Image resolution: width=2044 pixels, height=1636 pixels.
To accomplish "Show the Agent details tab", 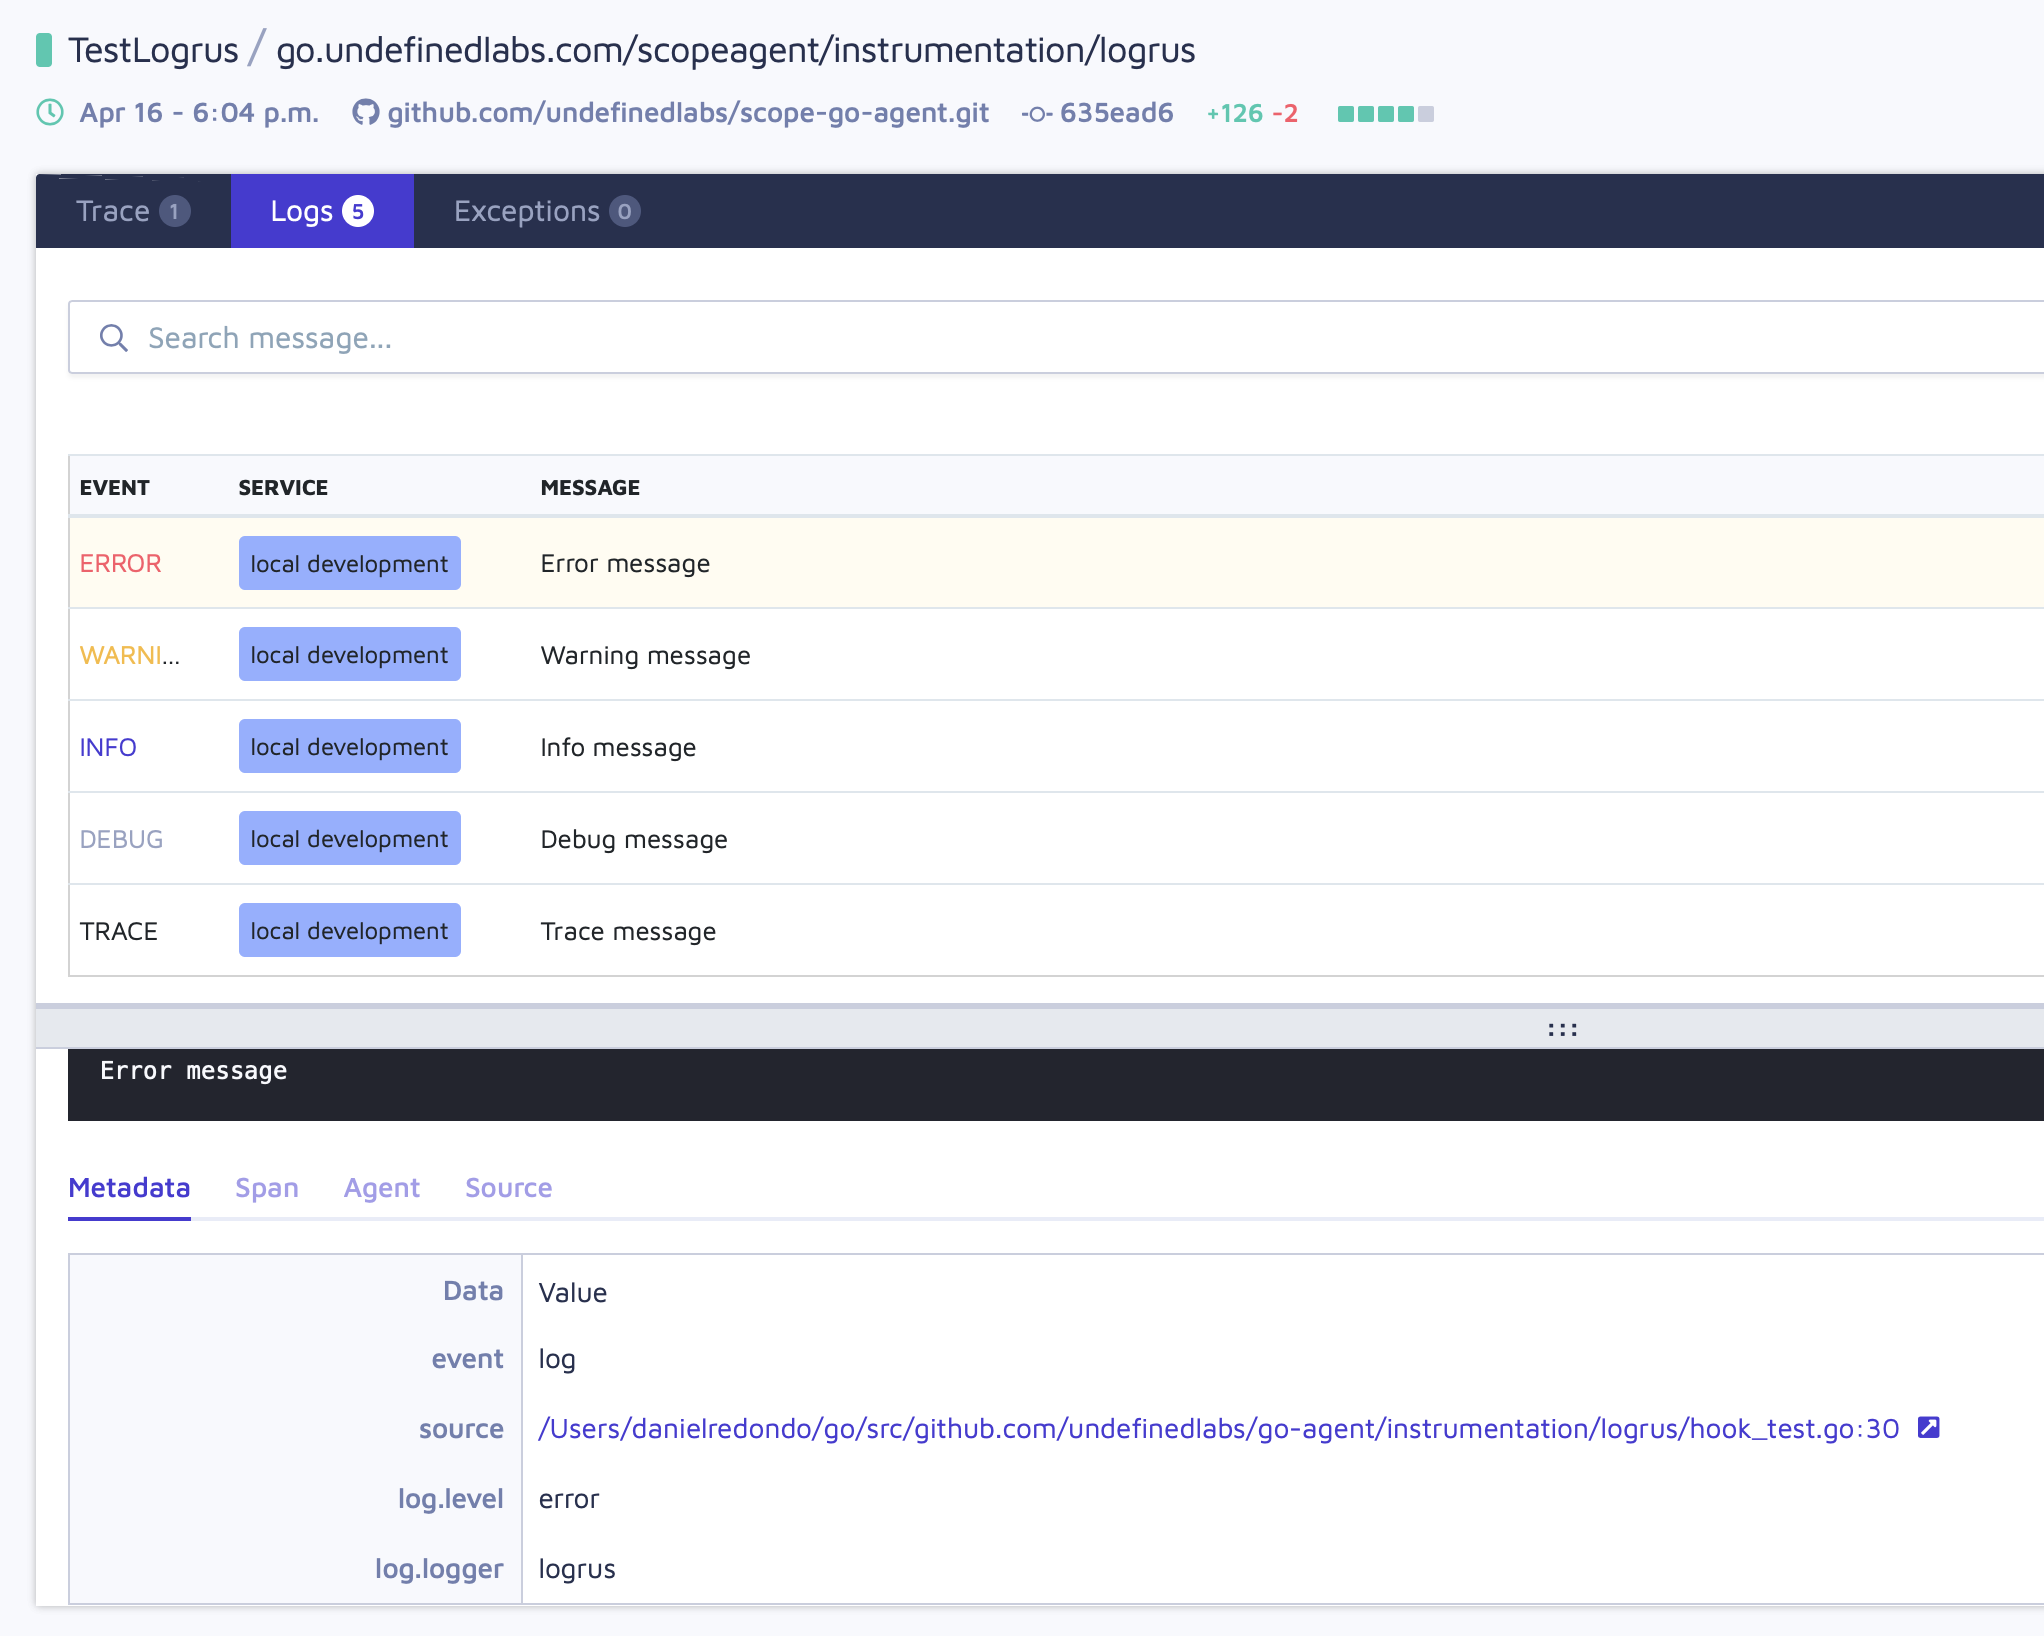I will click(381, 1188).
